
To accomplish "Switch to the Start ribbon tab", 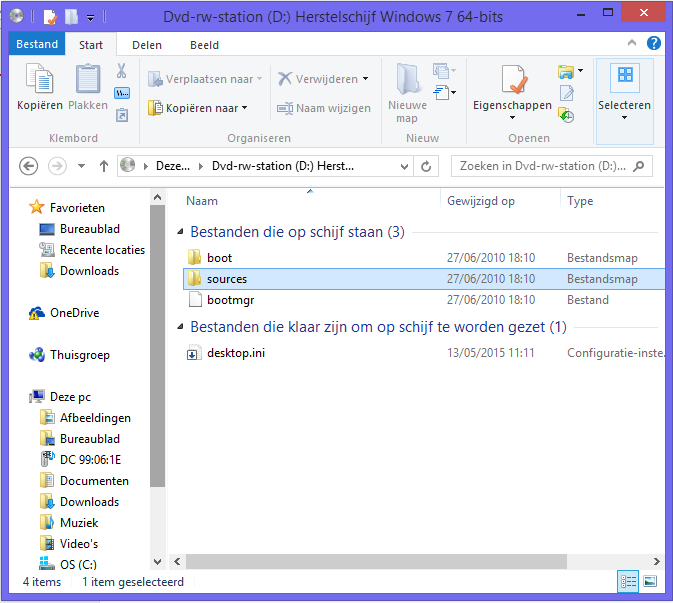I will pos(91,45).
